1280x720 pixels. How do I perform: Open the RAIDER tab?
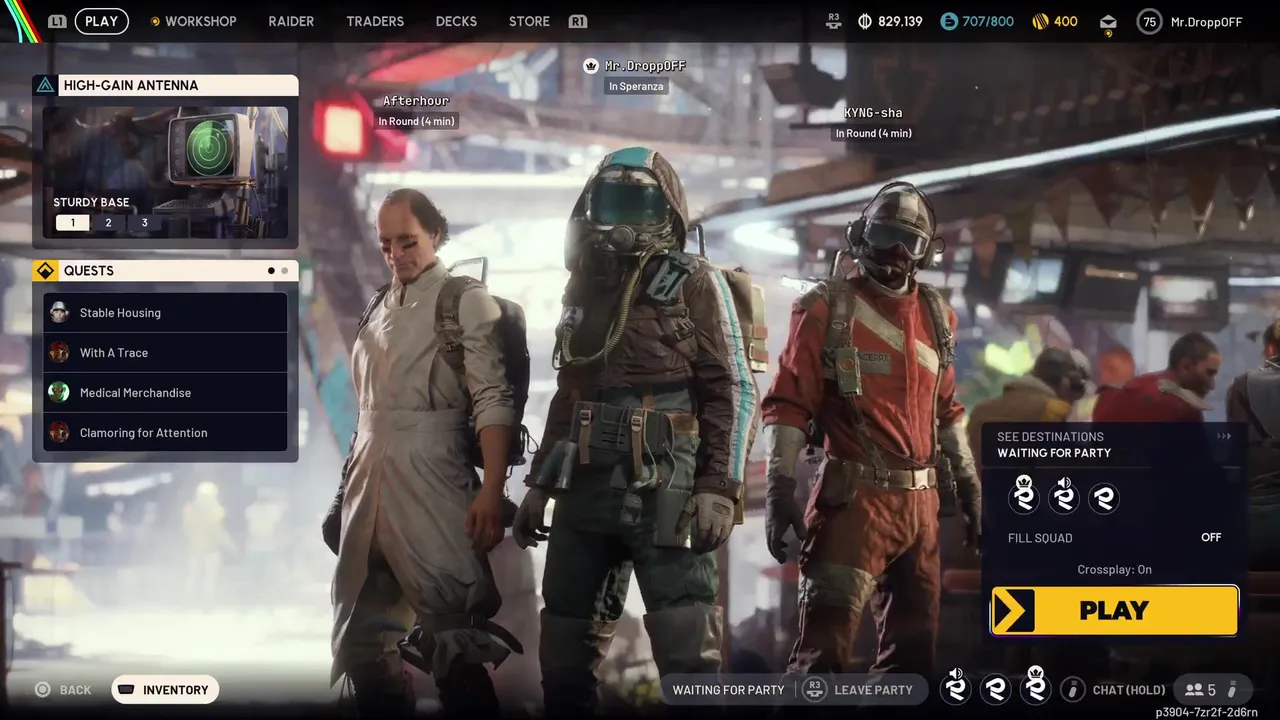point(291,21)
